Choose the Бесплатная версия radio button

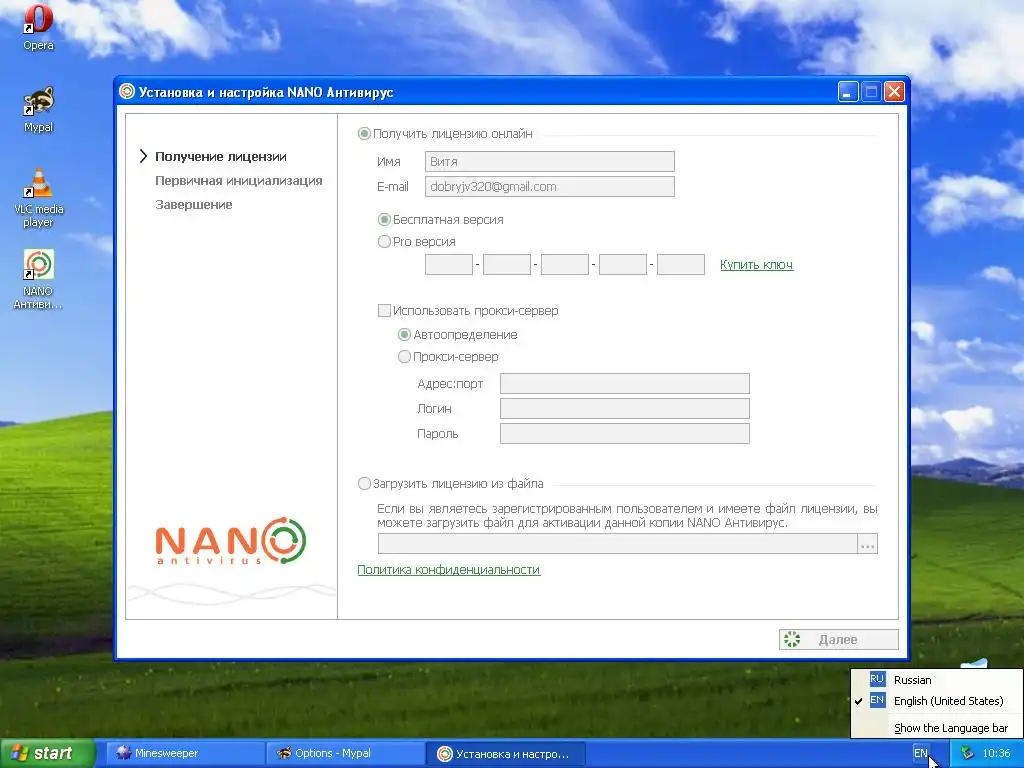pos(384,219)
